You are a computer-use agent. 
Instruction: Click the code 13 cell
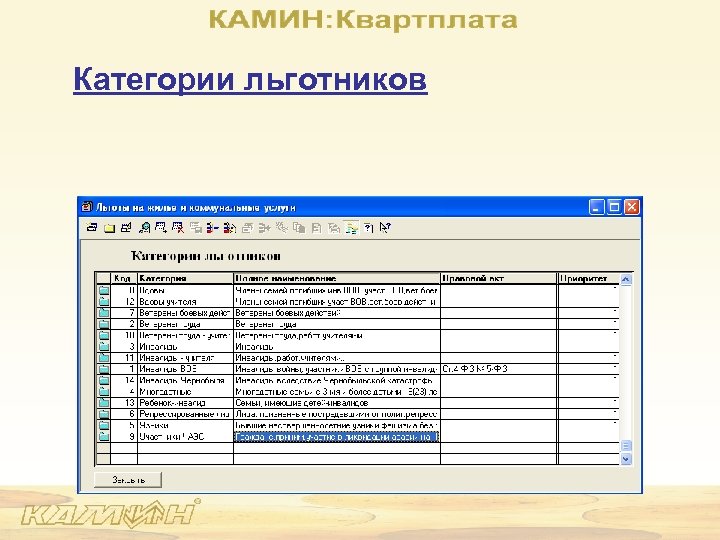(x=124, y=403)
